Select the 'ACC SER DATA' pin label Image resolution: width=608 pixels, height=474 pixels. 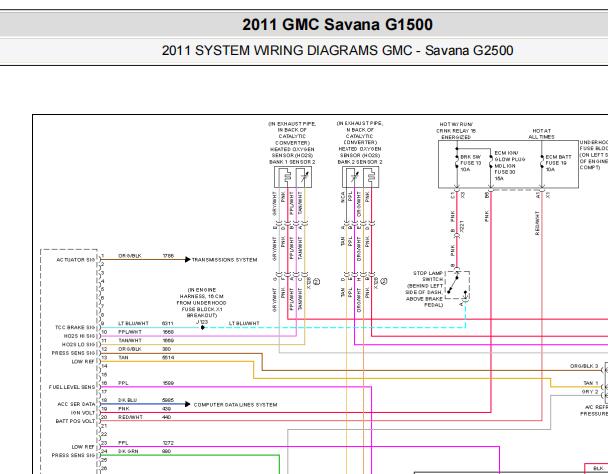[x=76, y=404]
